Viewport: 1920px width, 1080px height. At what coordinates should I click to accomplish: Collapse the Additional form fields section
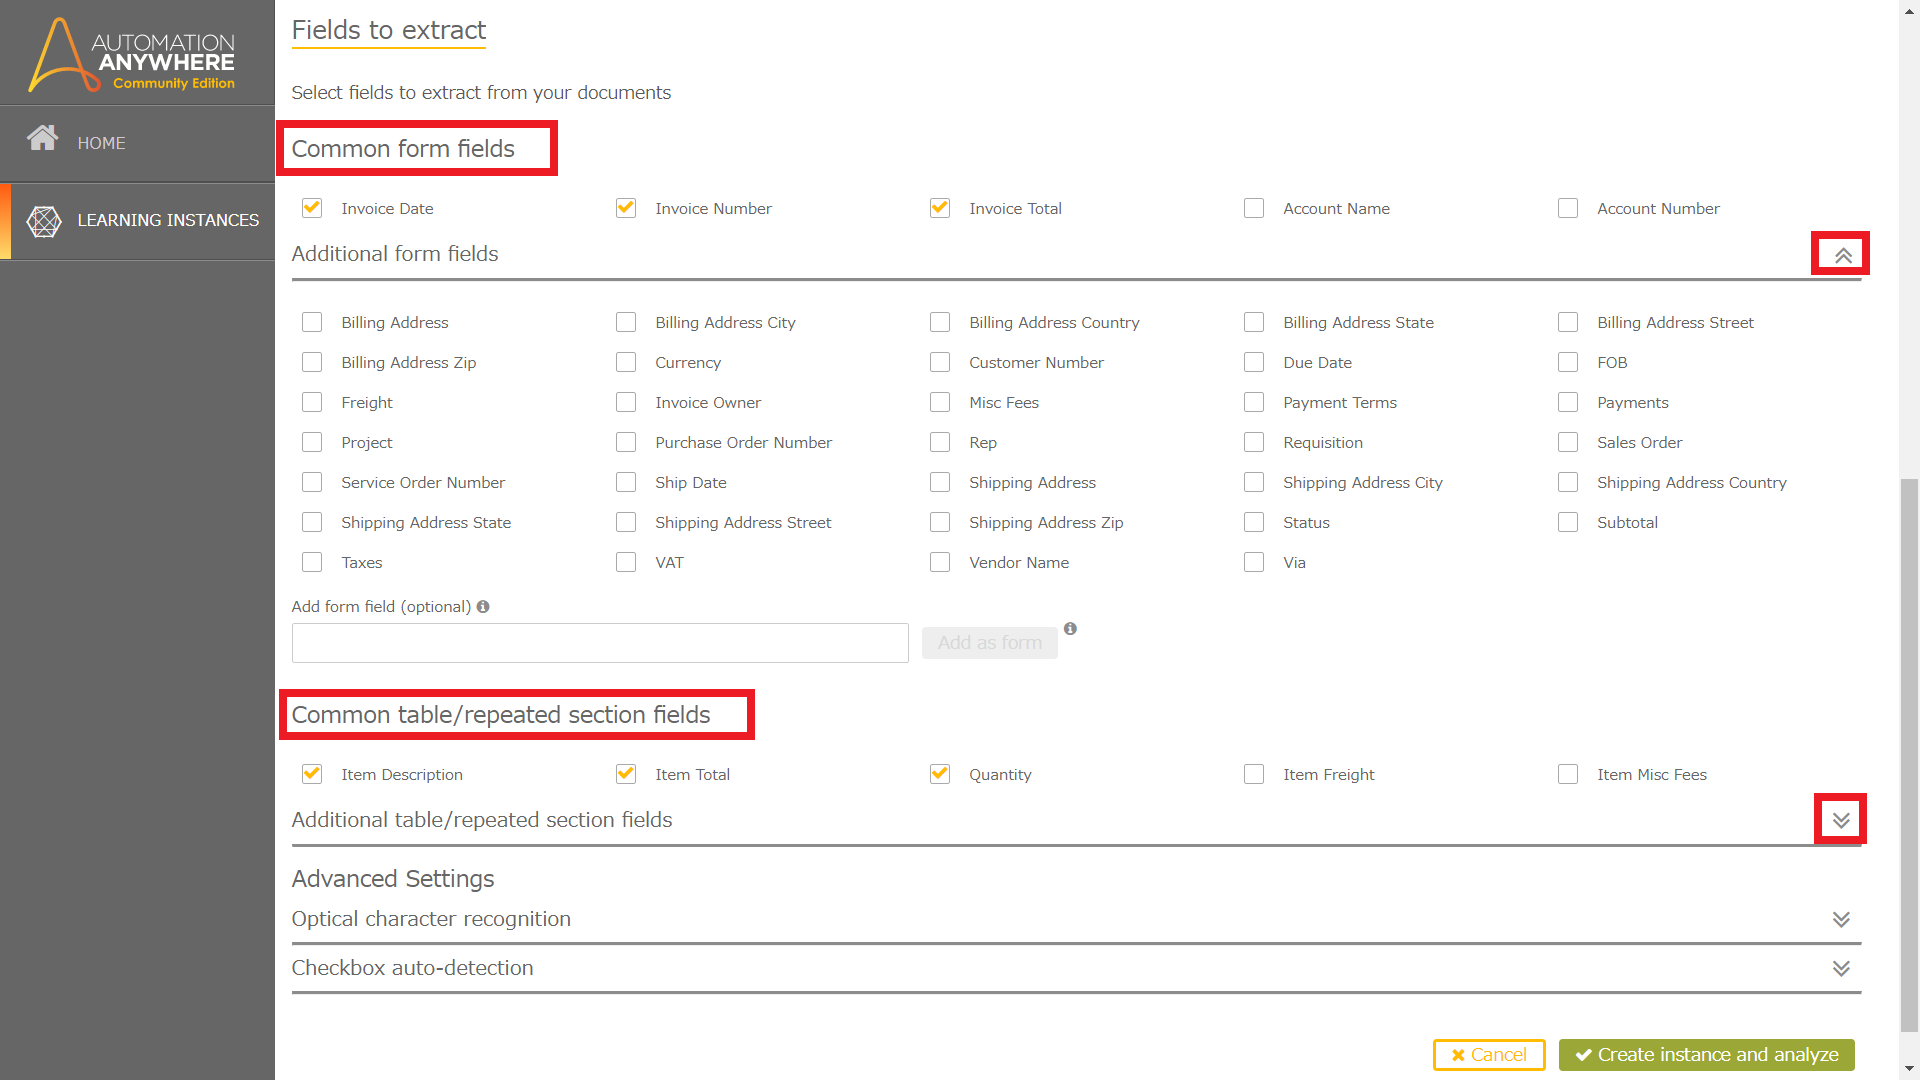tap(1842, 255)
